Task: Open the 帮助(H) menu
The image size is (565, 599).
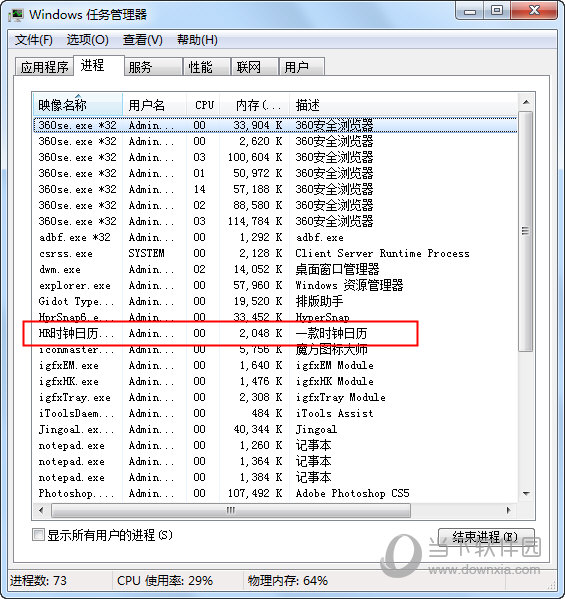Action: click(x=197, y=40)
